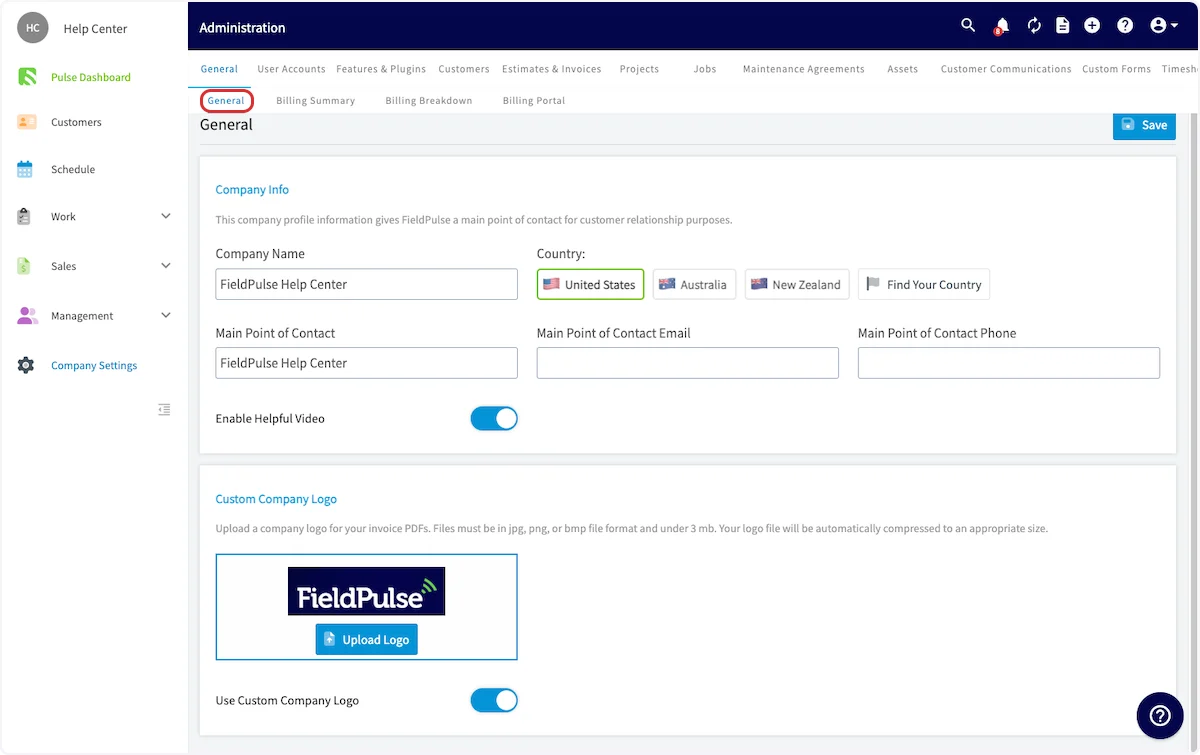Open Schedule in the sidebar
This screenshot has width=1200, height=755.
point(73,169)
